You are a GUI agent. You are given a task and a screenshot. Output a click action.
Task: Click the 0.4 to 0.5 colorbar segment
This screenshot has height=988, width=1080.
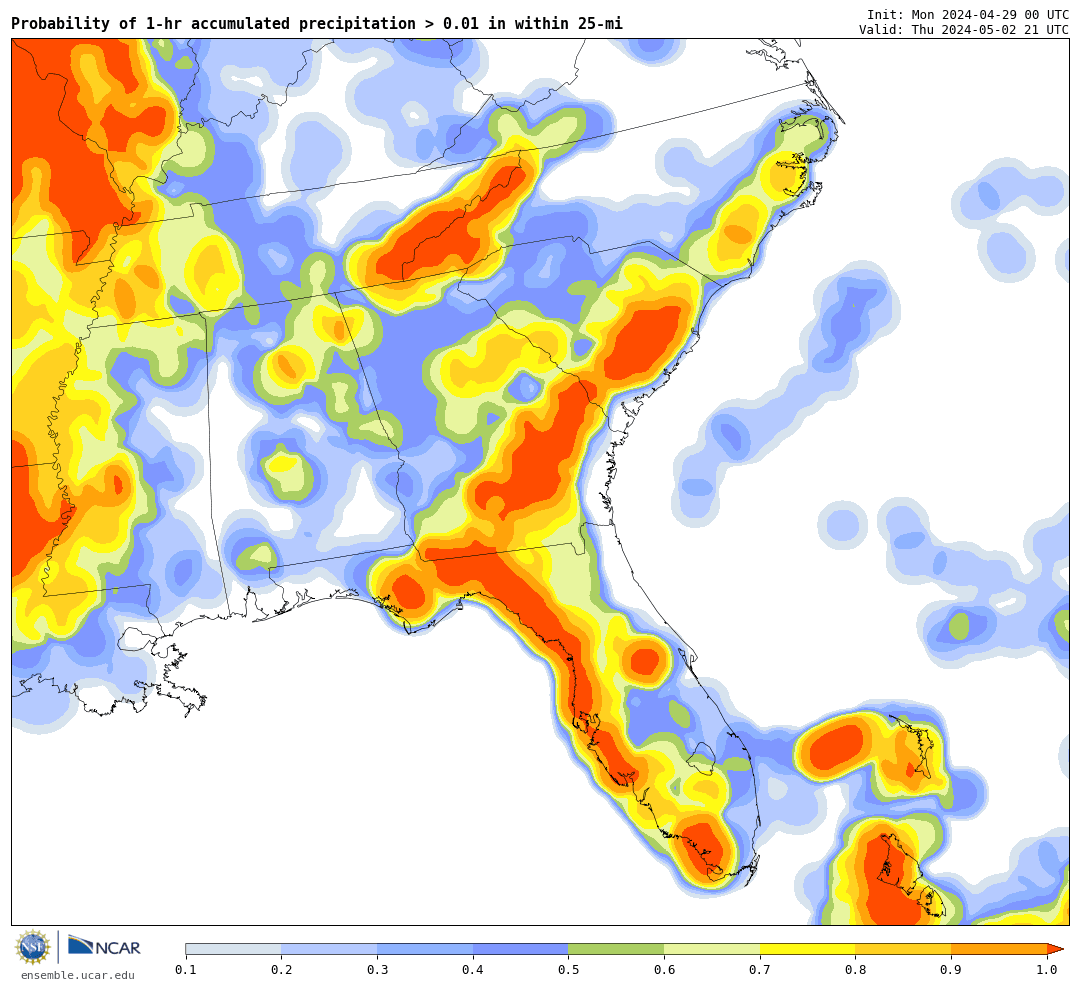521,949
